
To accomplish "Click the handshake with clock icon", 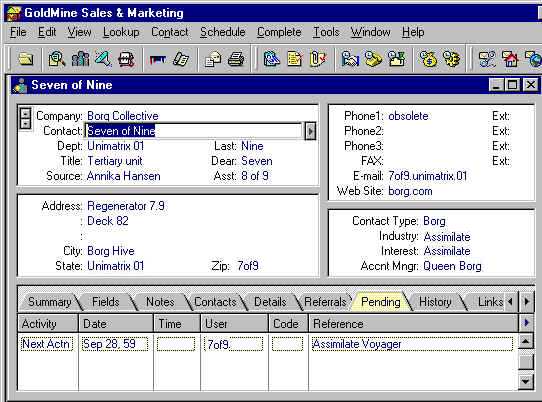I will tap(350, 59).
